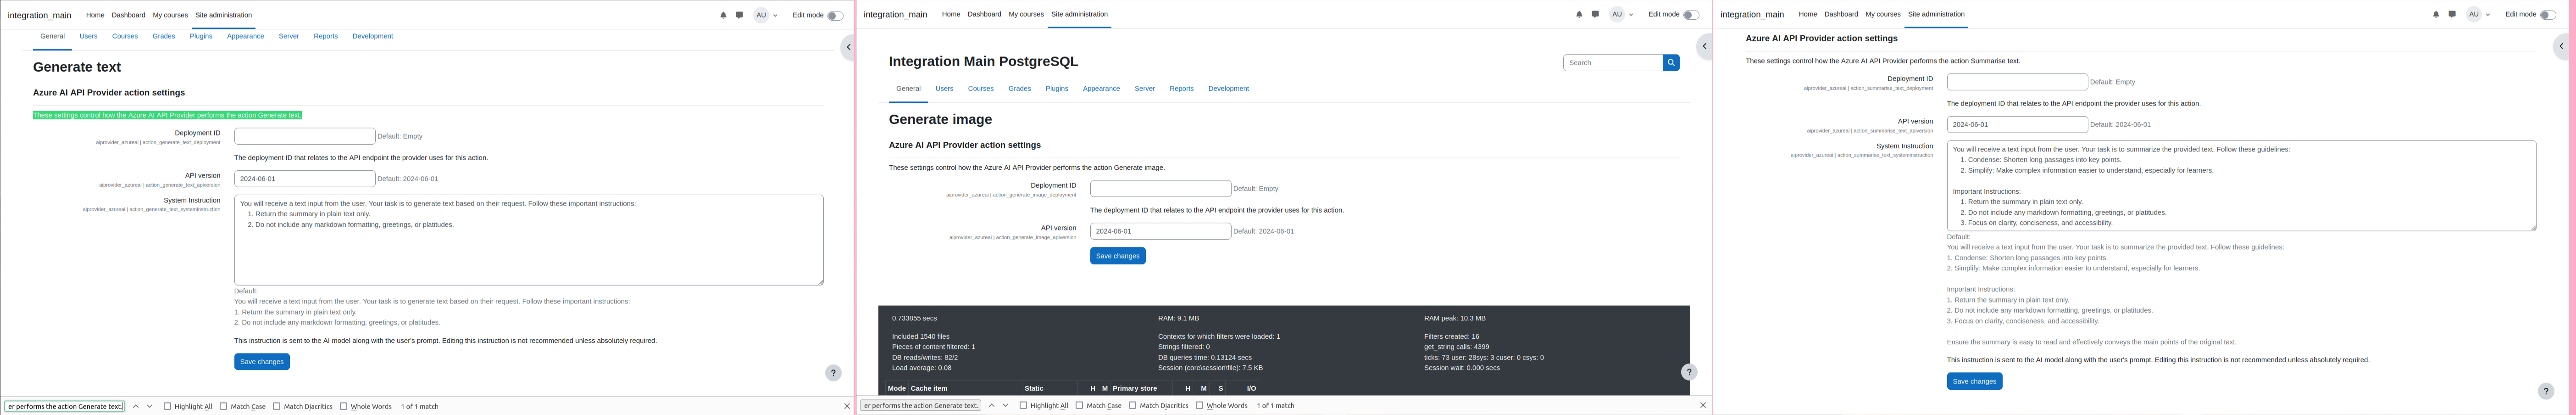Image resolution: width=2576 pixels, height=415 pixels.
Task: Open block drawer arrow in right window
Action: click(2561, 46)
